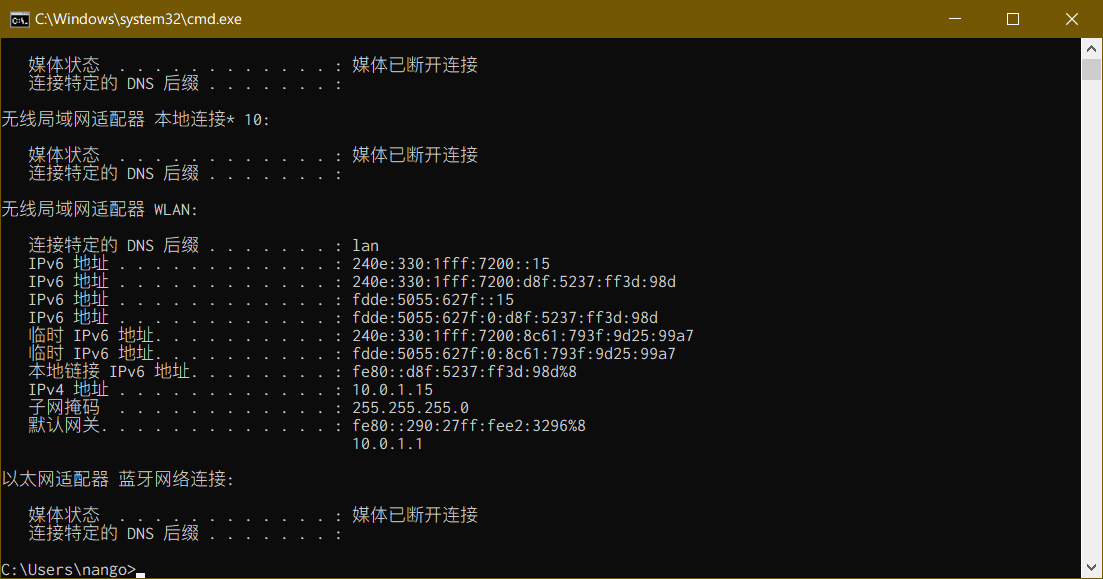Minimize the command prompt window
This screenshot has height=579, width=1103.
click(x=955, y=19)
